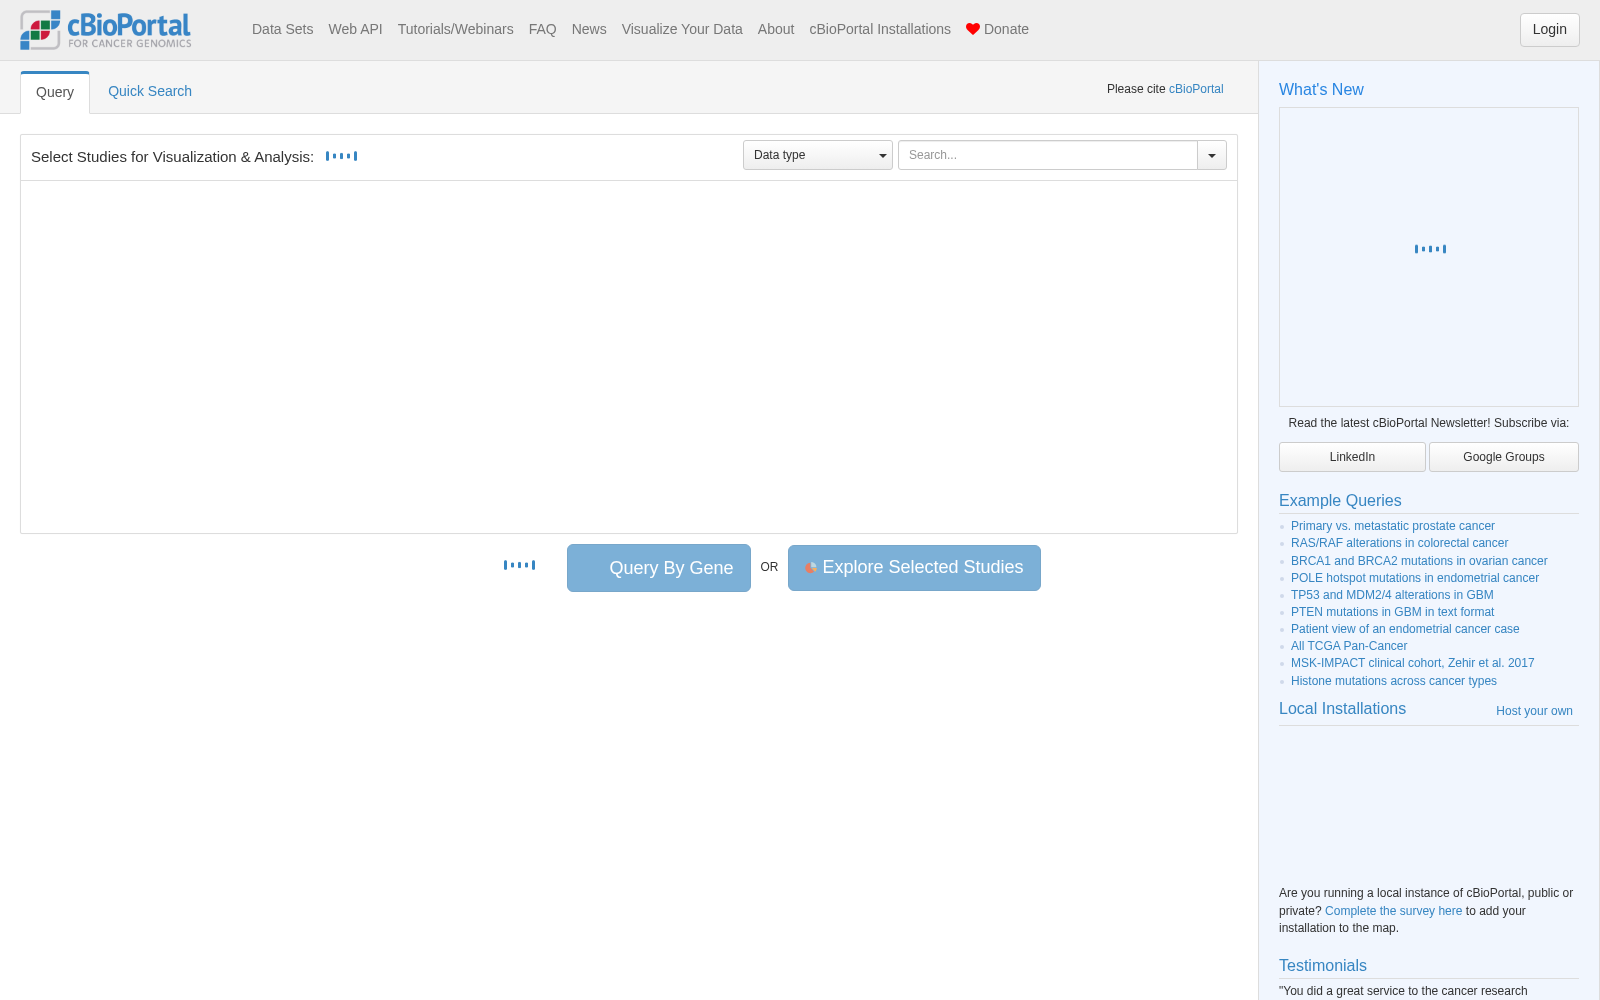Click the Testimonials heading
Viewport: 1600px width, 1000px height.
1322,965
